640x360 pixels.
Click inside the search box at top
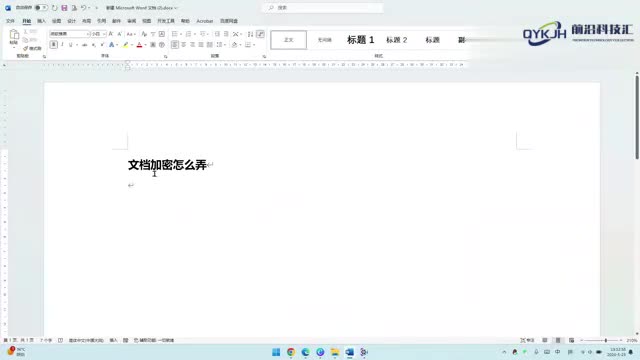323,8
